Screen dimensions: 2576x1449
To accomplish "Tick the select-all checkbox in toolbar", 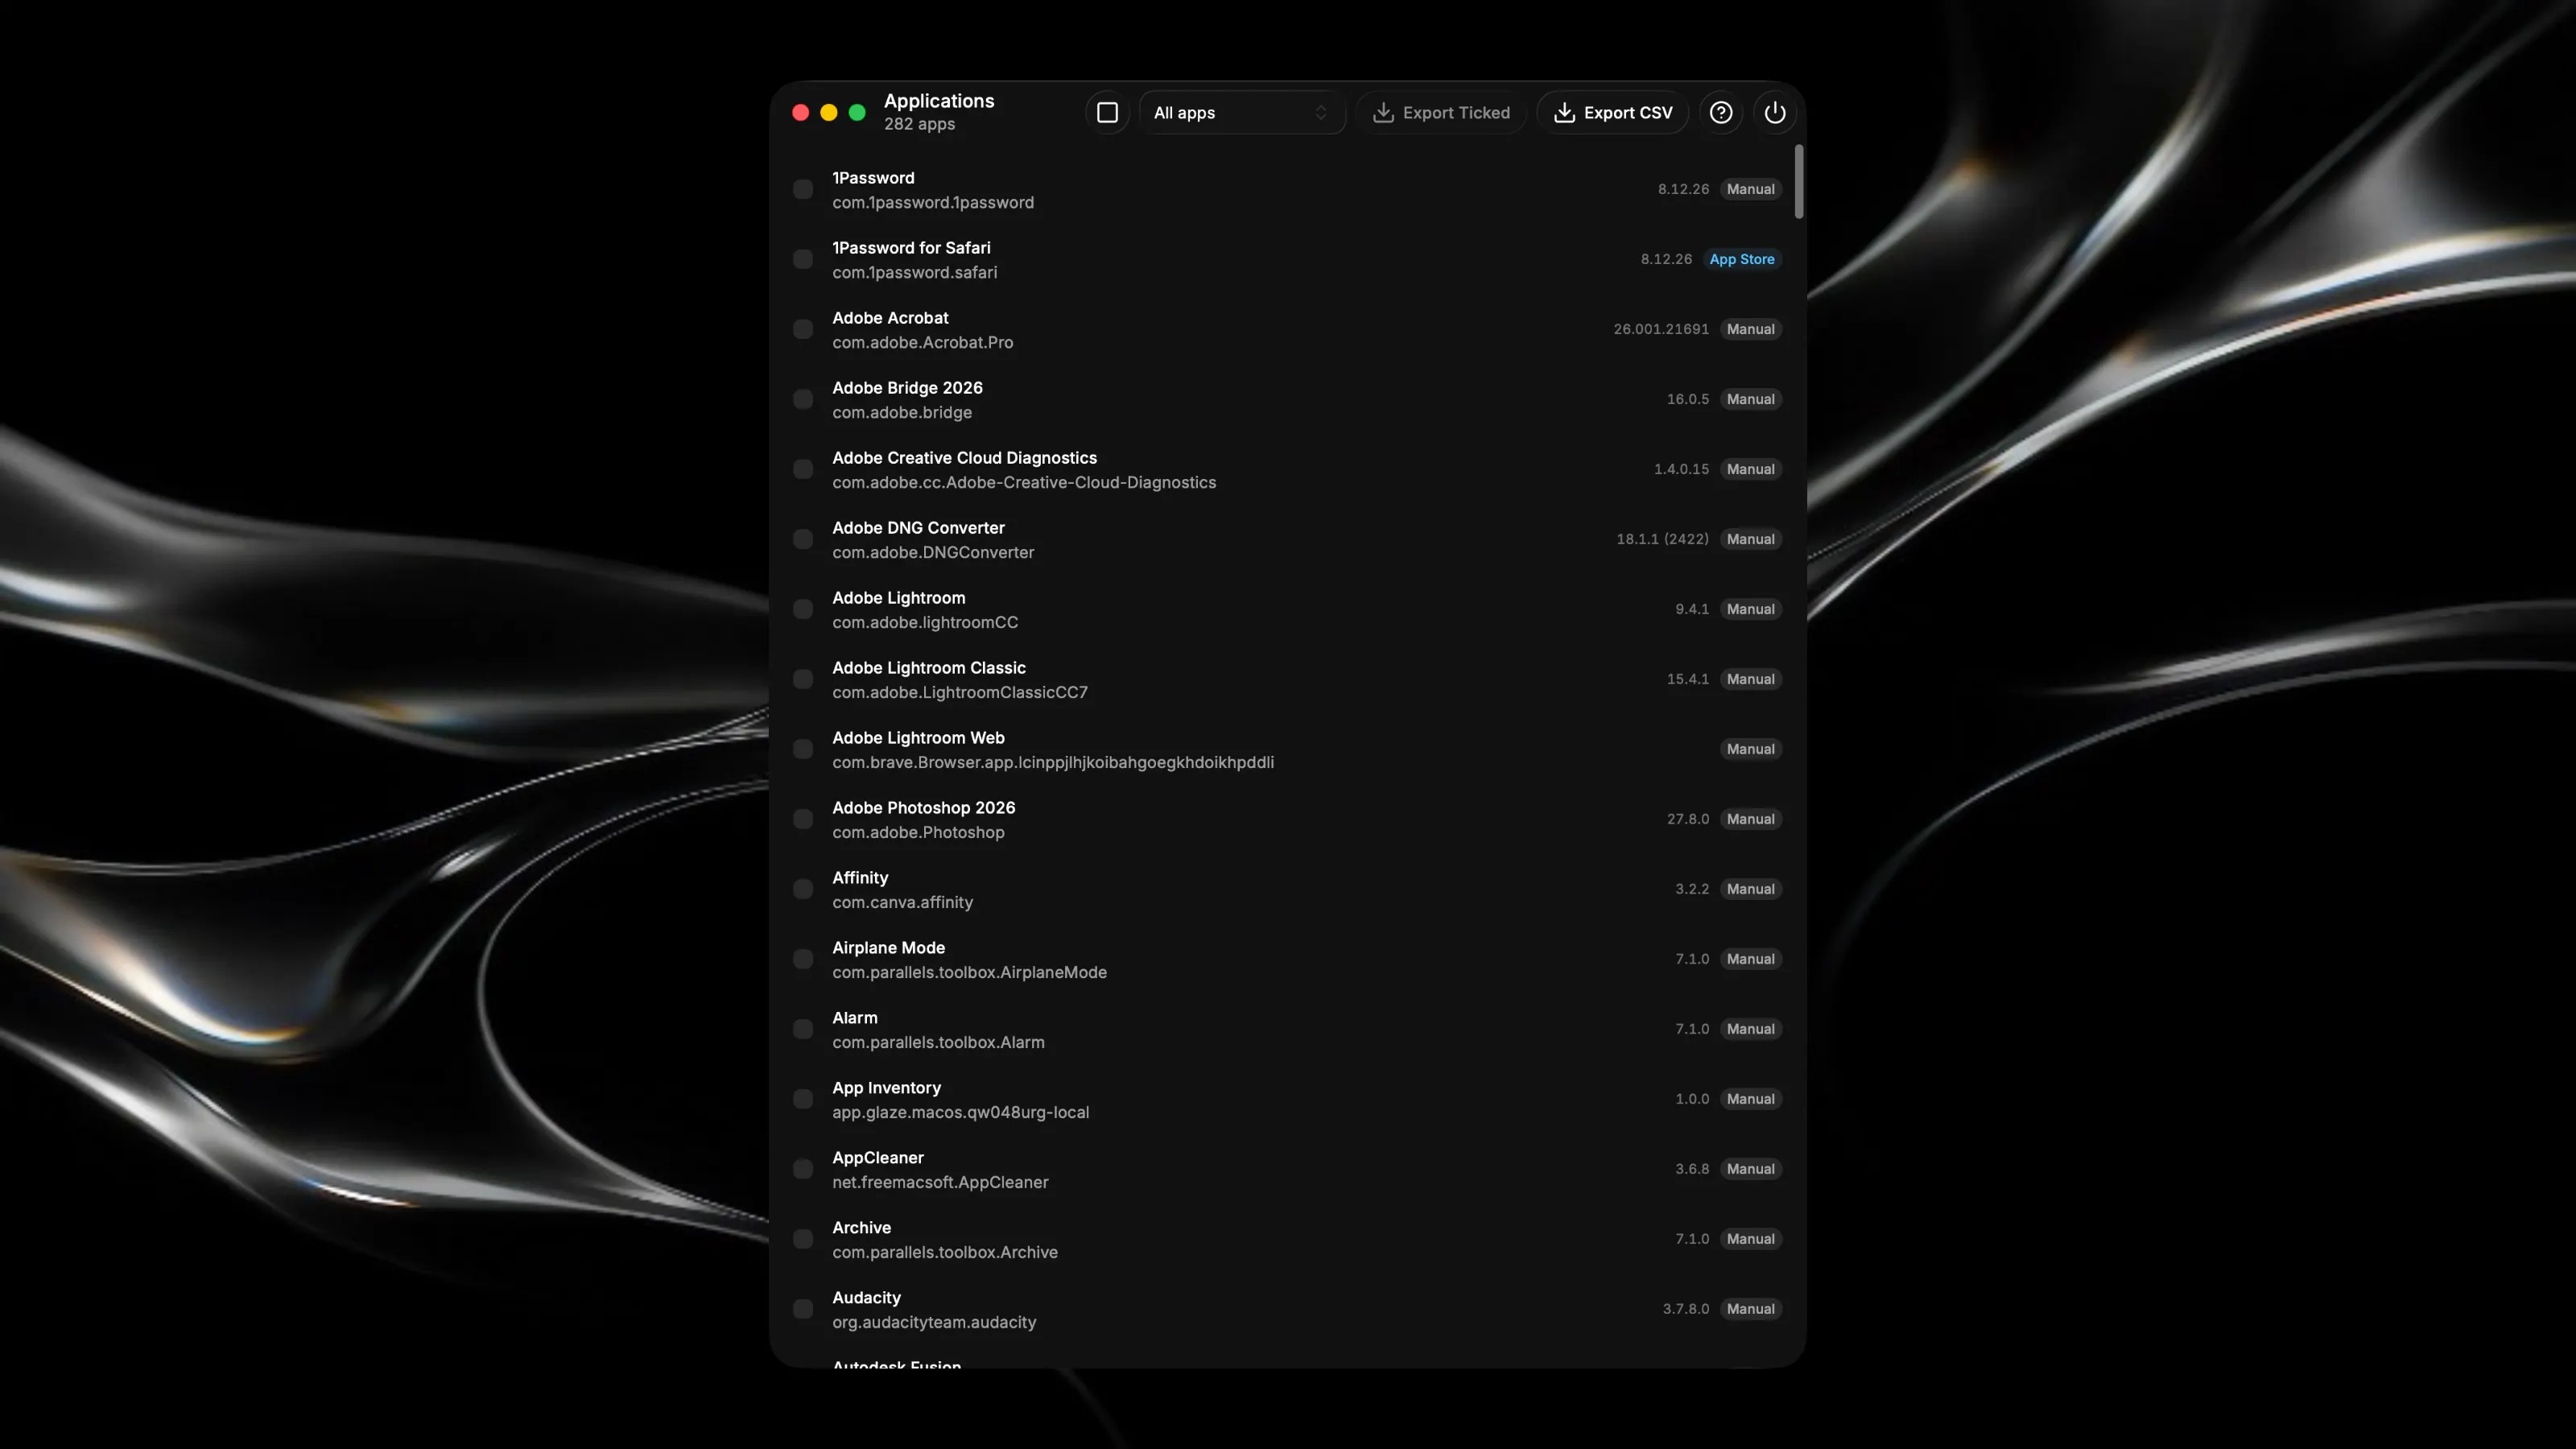I will 1107,113.
